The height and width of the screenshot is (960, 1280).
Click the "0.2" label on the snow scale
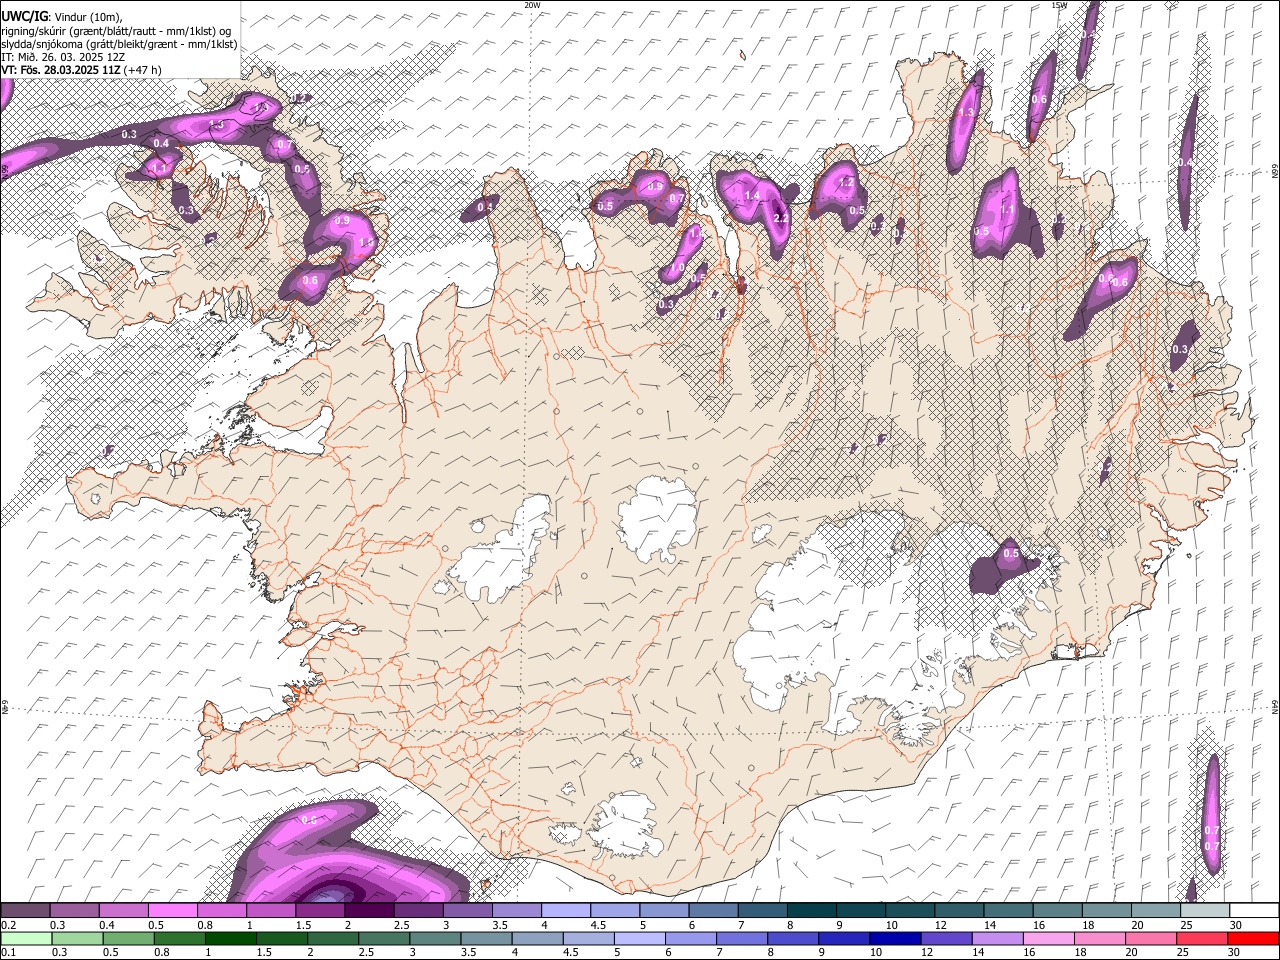point(9,924)
